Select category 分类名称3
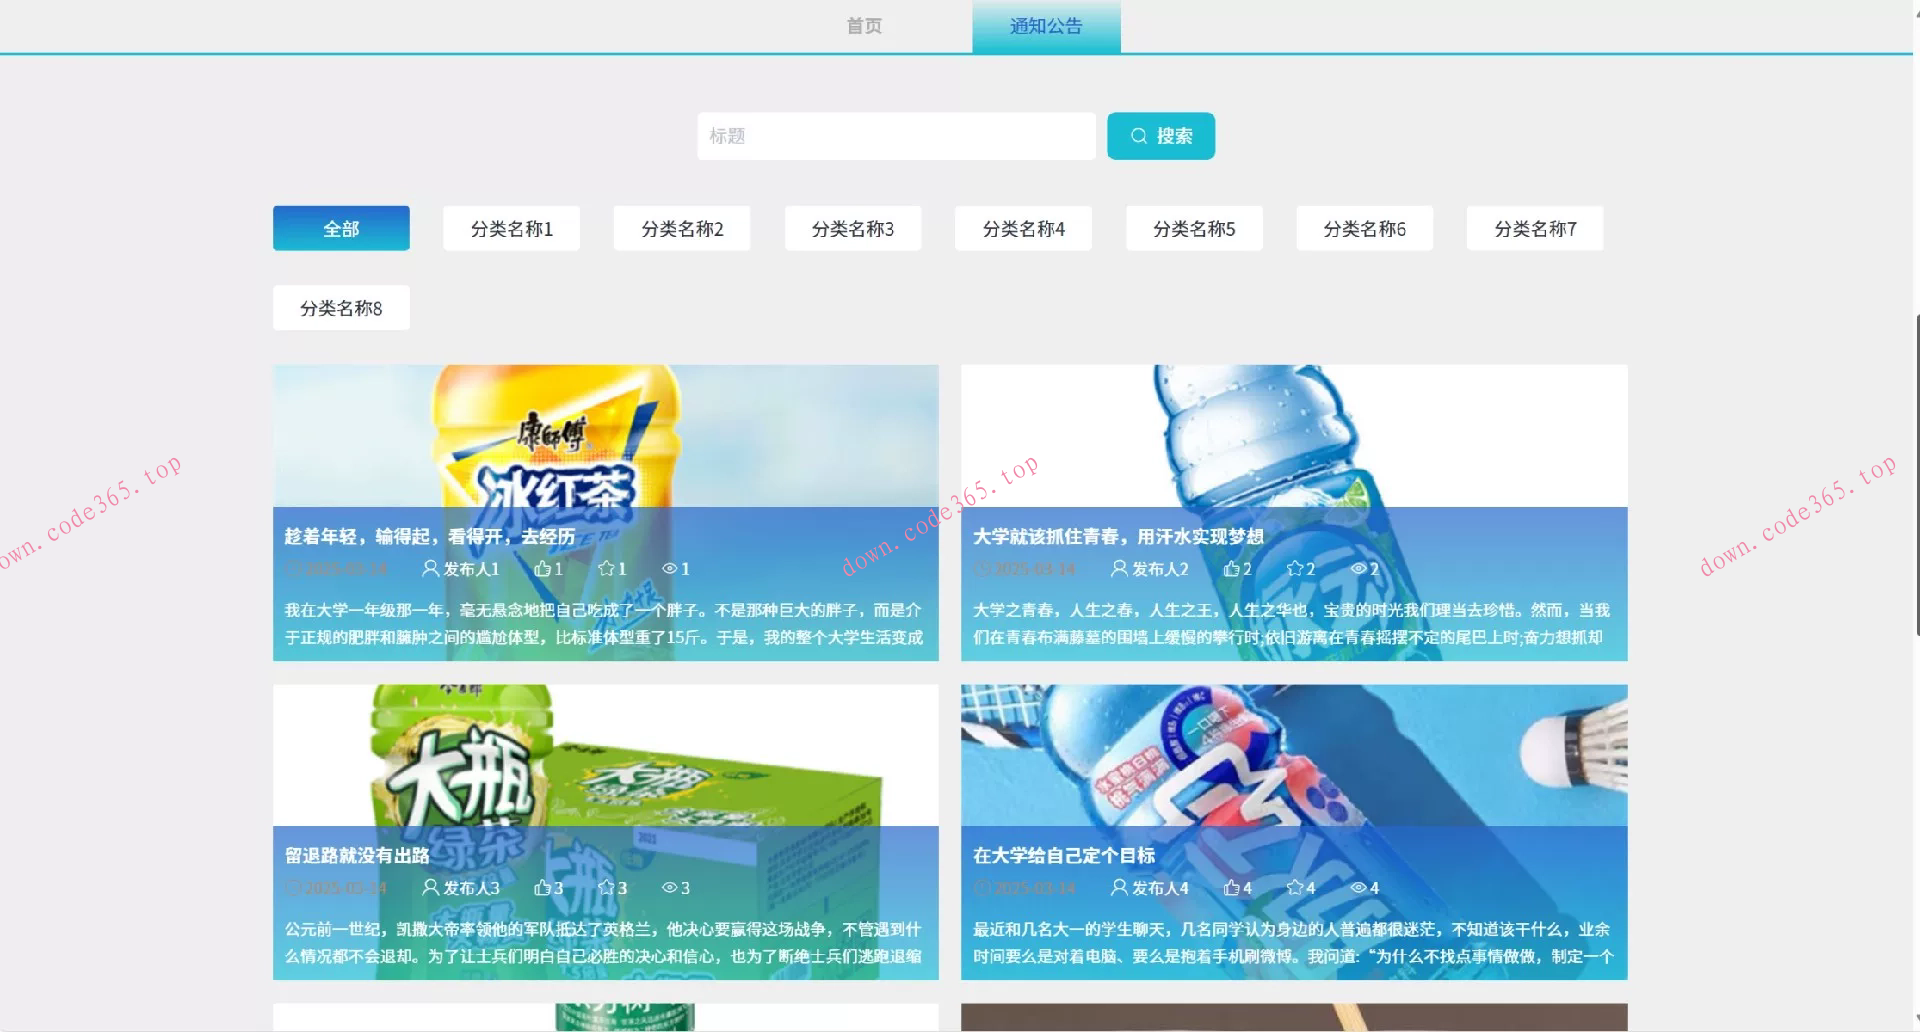1920x1032 pixels. (853, 228)
